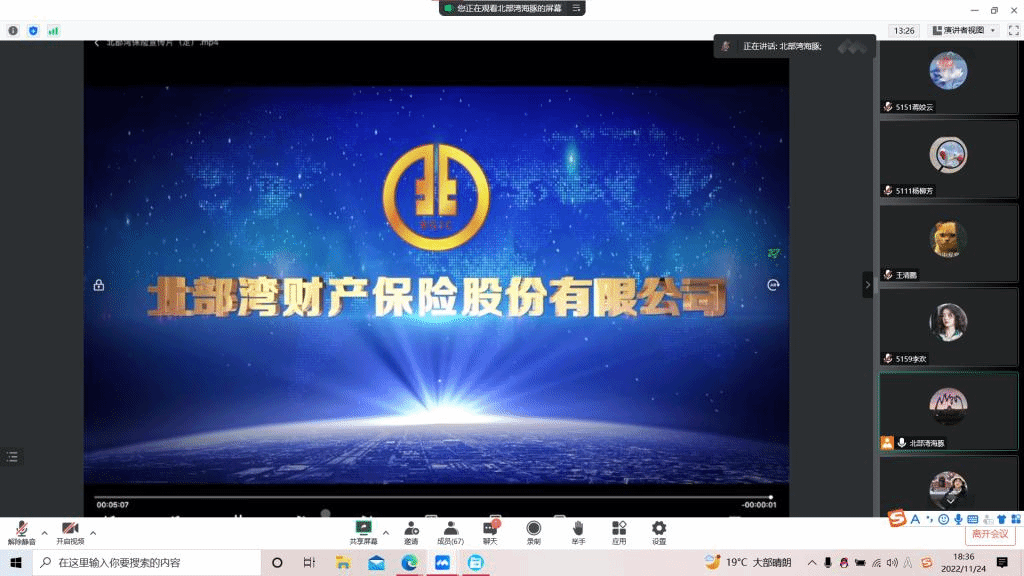Raise hand using the 举手 icon

tap(578, 530)
